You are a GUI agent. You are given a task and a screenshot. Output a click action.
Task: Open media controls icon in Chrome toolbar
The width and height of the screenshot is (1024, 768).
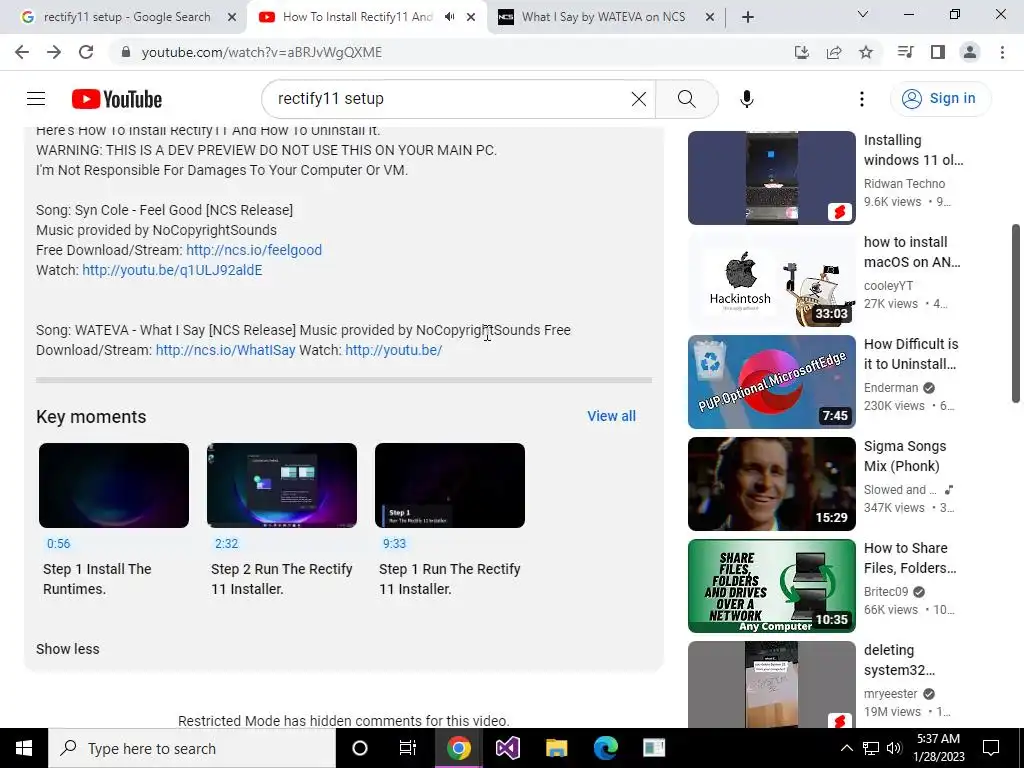[x=905, y=52]
